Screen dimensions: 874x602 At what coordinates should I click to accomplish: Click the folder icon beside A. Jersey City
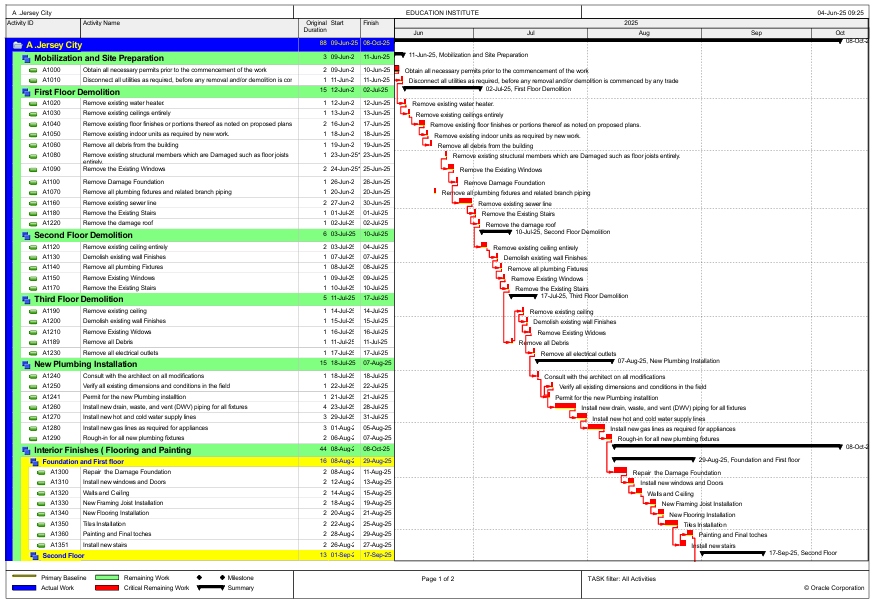[x=16, y=44]
